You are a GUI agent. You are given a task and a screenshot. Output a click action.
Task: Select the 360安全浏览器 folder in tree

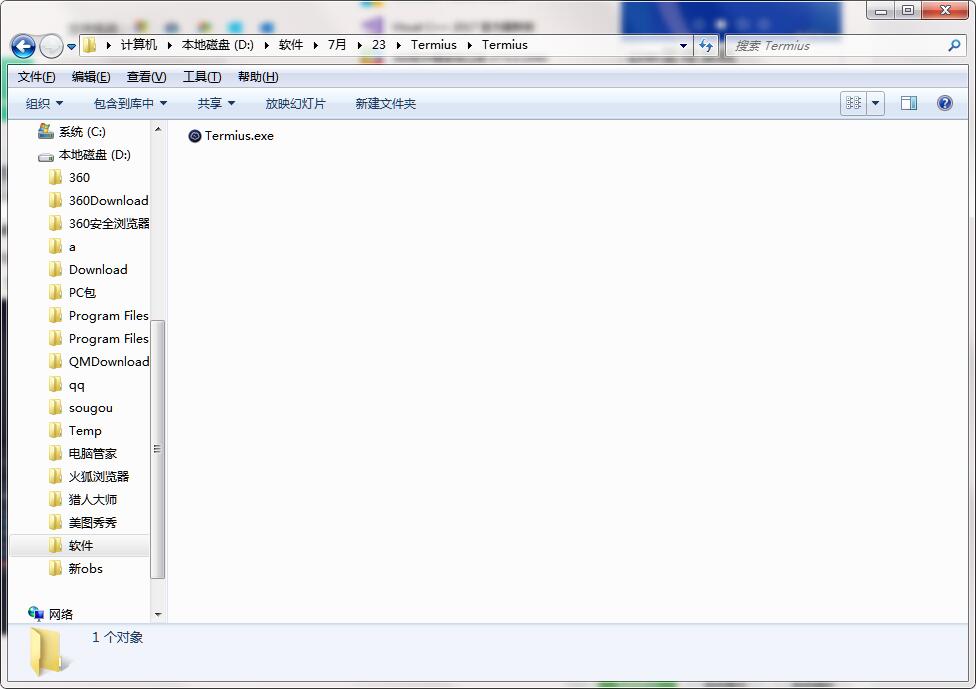[x=109, y=223]
